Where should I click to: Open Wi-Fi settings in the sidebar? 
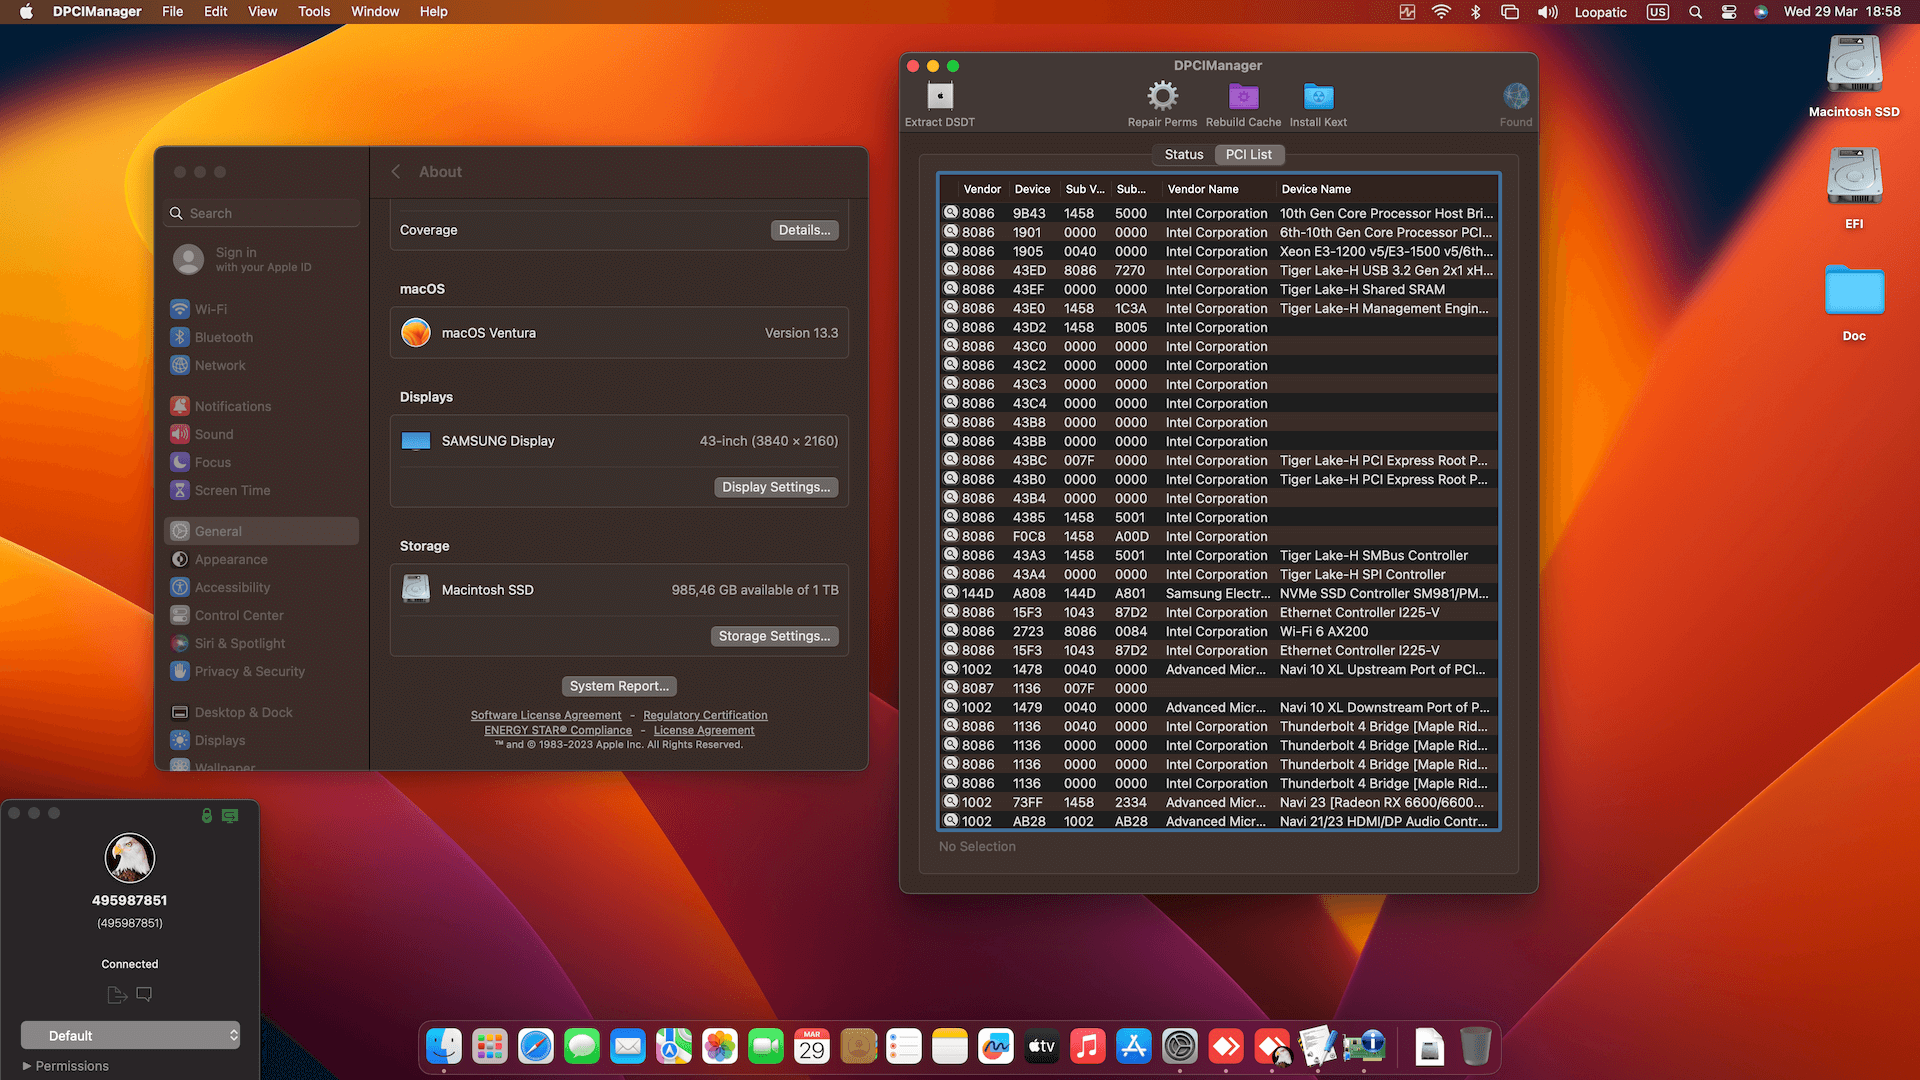pos(211,309)
